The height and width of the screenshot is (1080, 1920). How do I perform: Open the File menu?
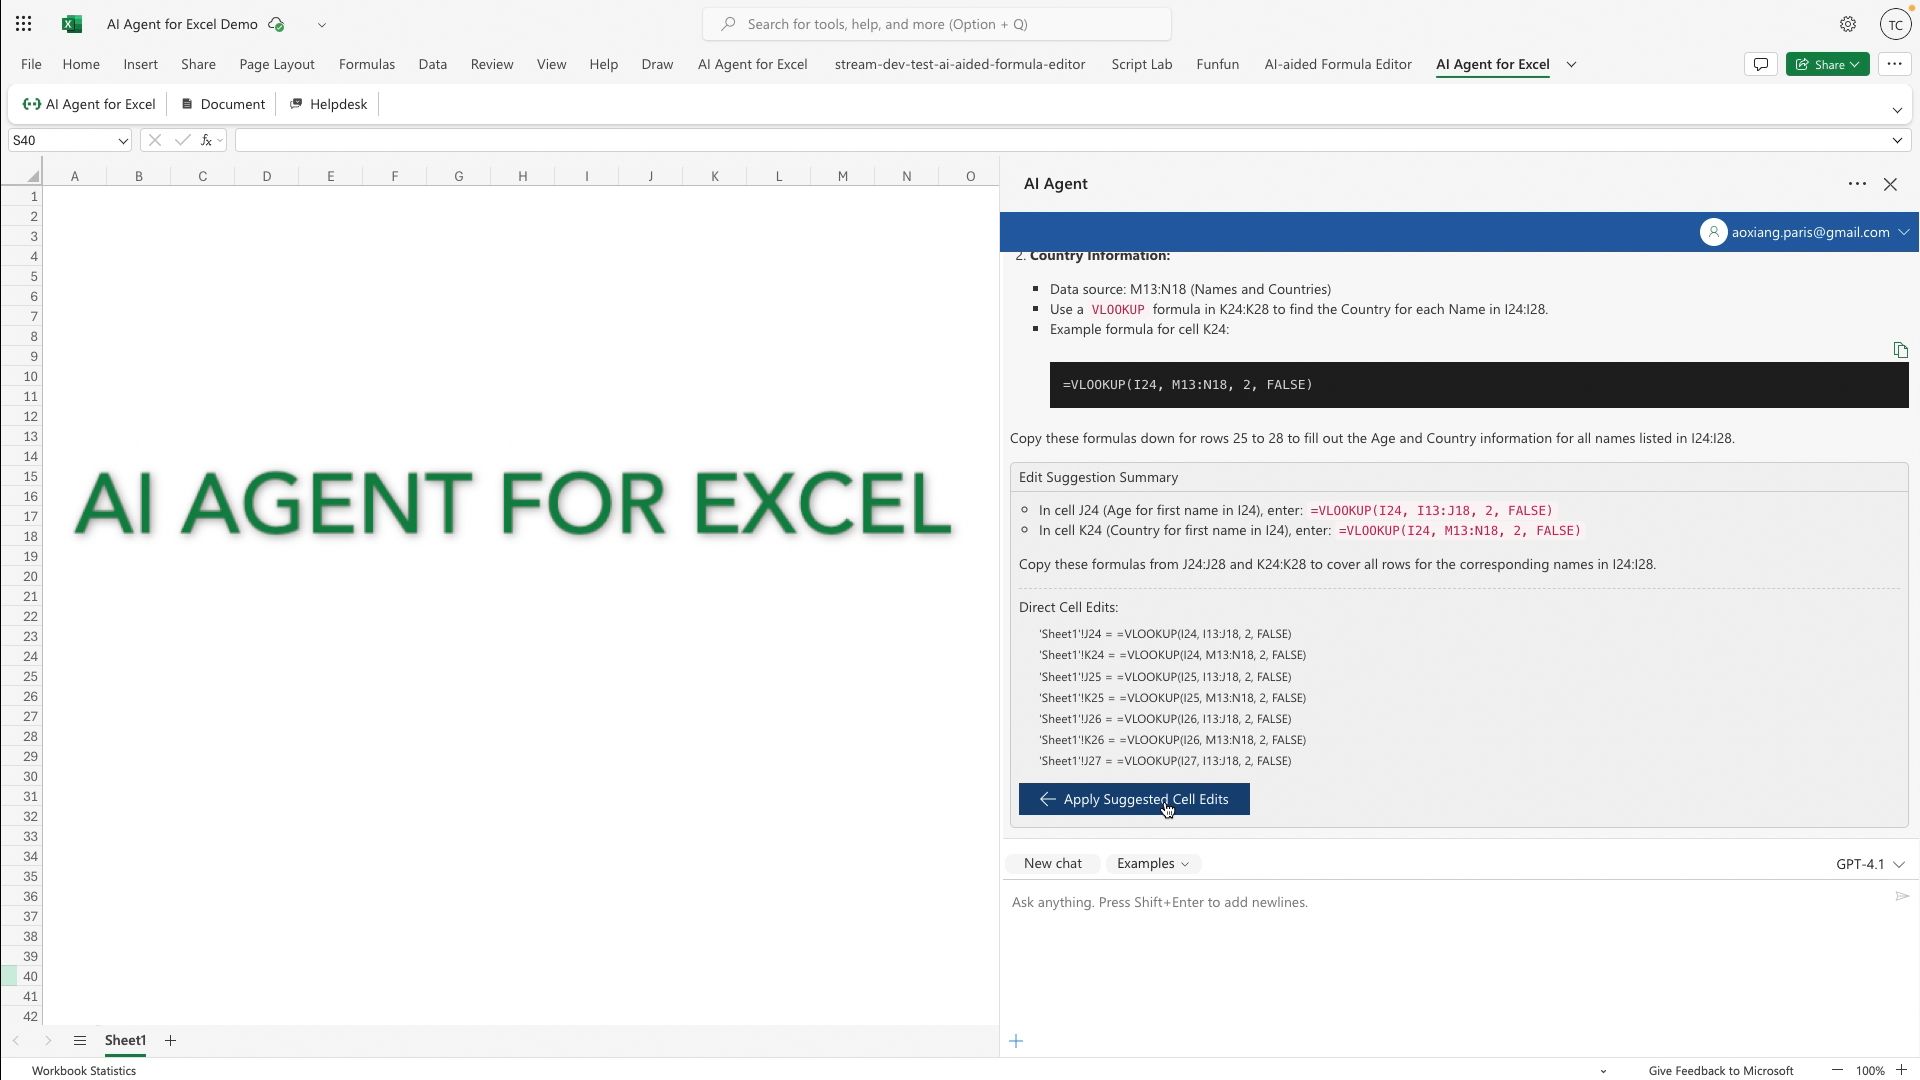pyautogui.click(x=31, y=64)
